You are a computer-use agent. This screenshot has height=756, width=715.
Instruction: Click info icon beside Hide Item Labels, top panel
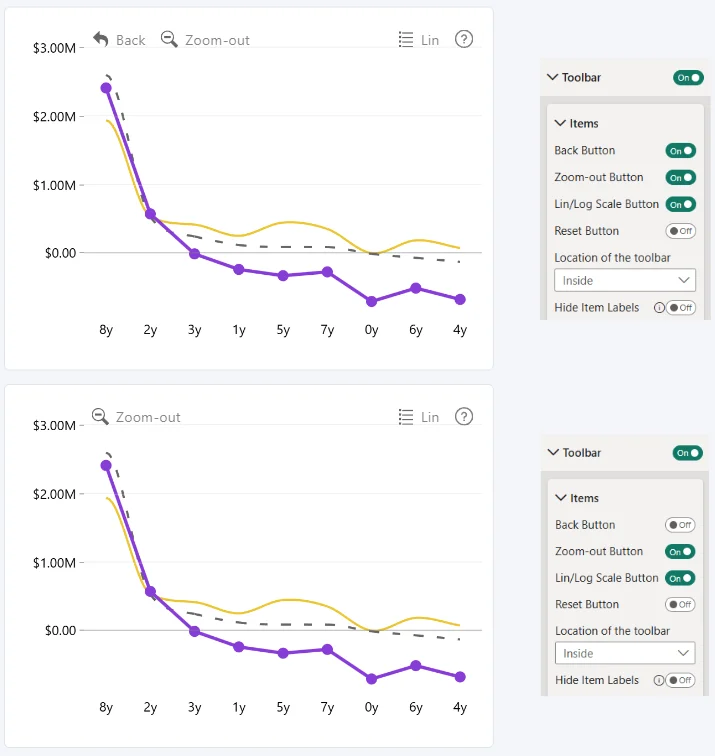(659, 308)
